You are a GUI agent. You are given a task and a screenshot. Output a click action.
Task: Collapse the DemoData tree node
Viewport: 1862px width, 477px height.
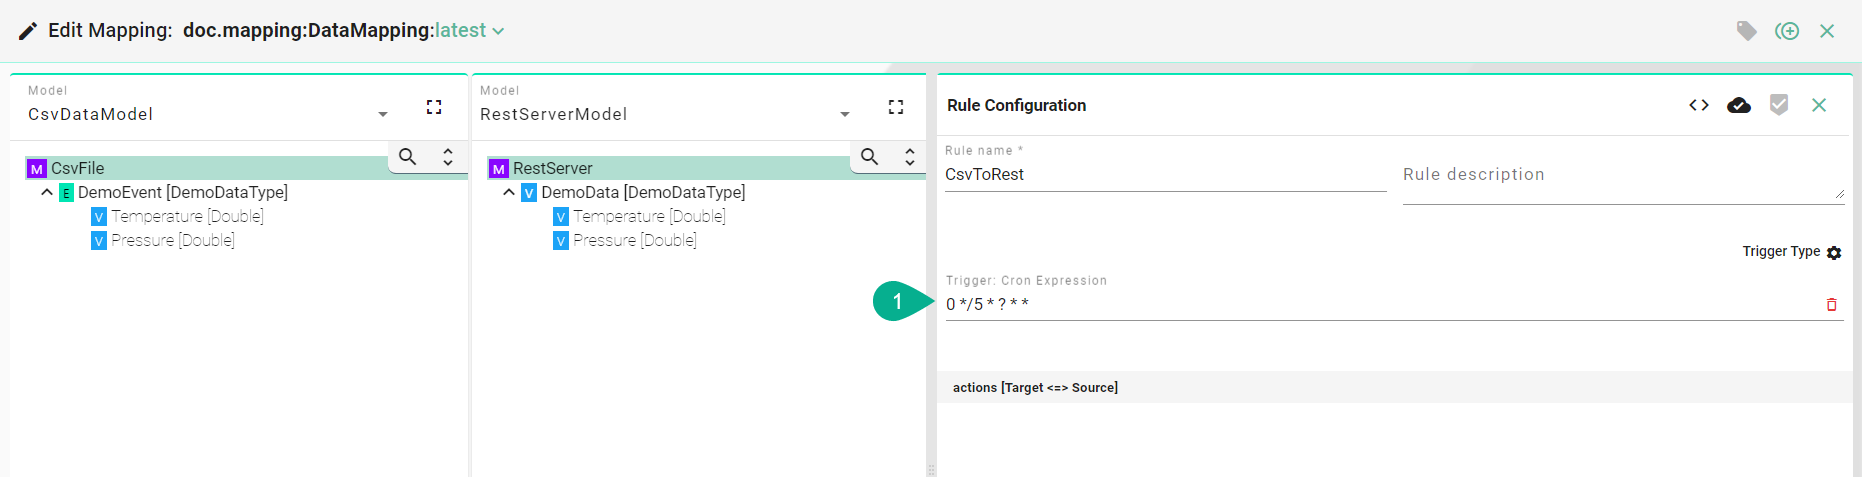[509, 192]
